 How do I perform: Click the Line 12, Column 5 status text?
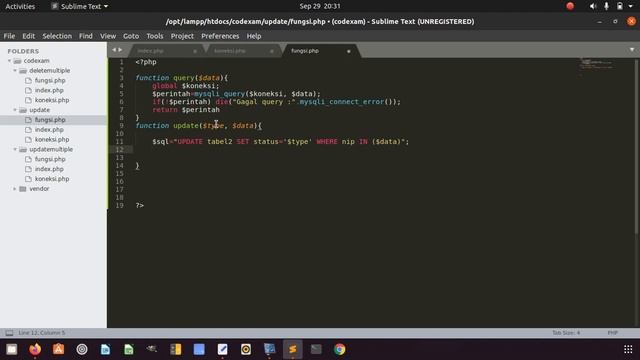42,333
